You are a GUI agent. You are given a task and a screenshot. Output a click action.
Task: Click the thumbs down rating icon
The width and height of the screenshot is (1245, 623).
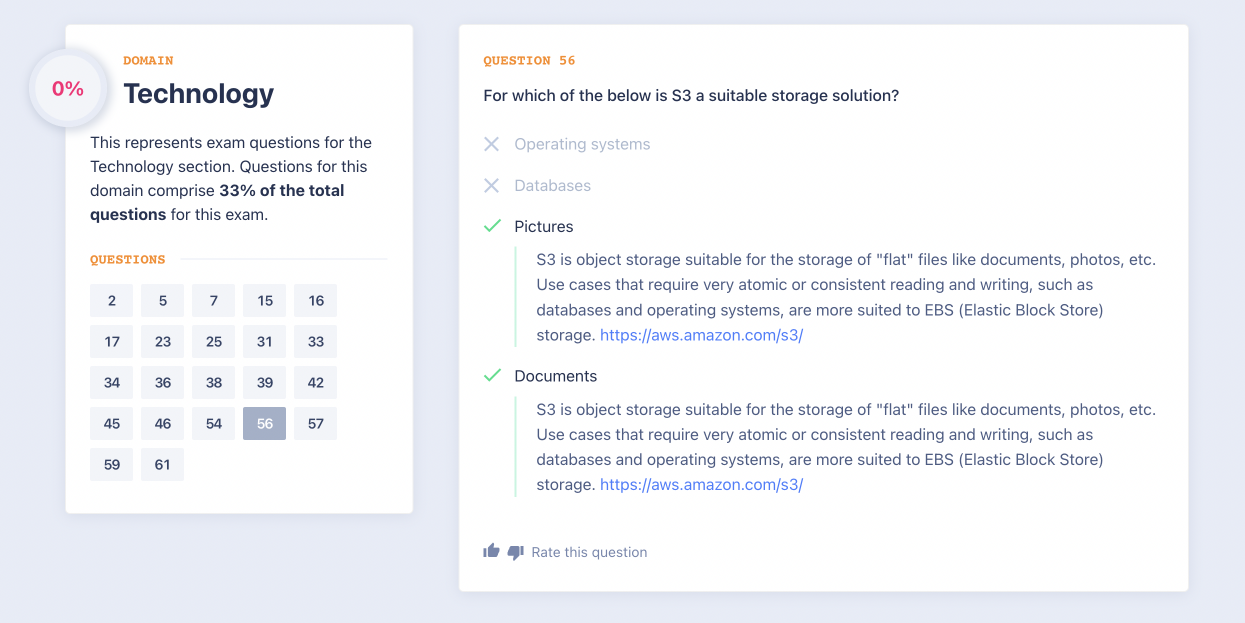pyautogui.click(x=515, y=552)
